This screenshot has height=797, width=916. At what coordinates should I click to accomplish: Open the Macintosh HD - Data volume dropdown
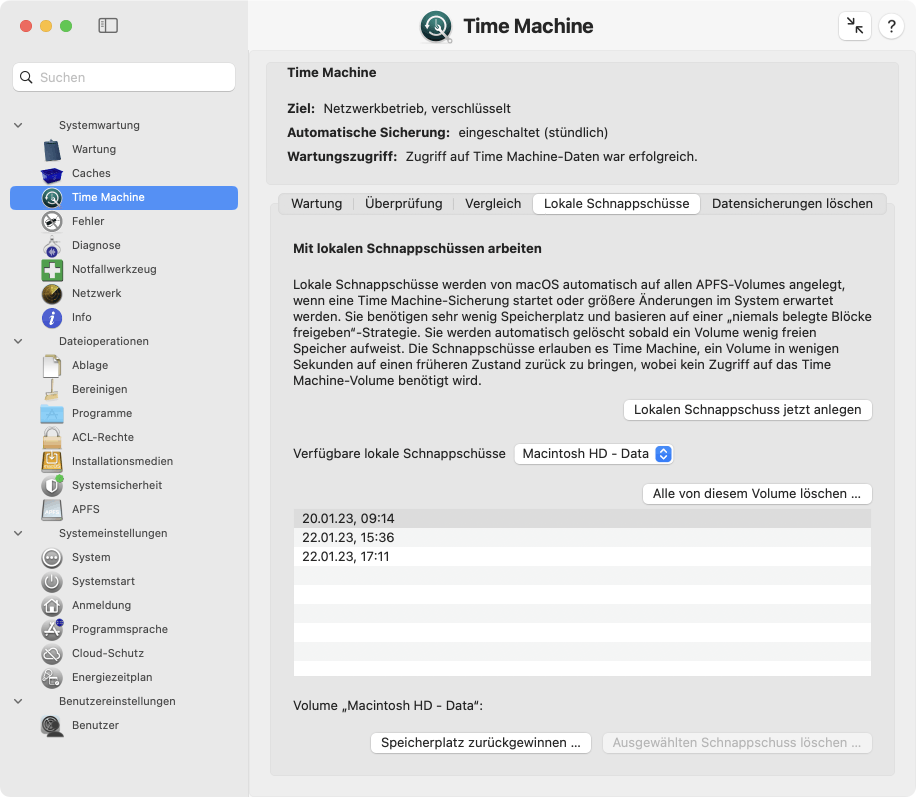pyautogui.click(x=594, y=454)
